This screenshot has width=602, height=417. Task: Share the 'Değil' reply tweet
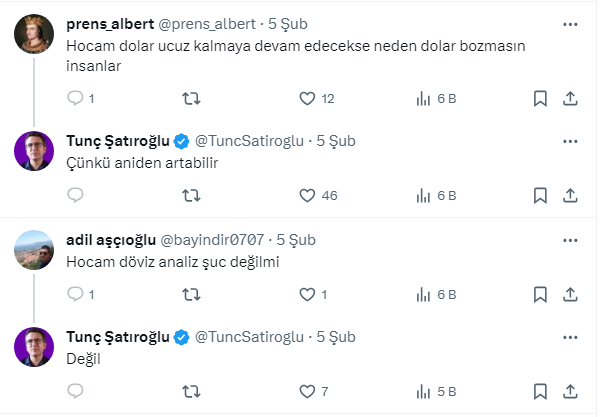[570, 391]
